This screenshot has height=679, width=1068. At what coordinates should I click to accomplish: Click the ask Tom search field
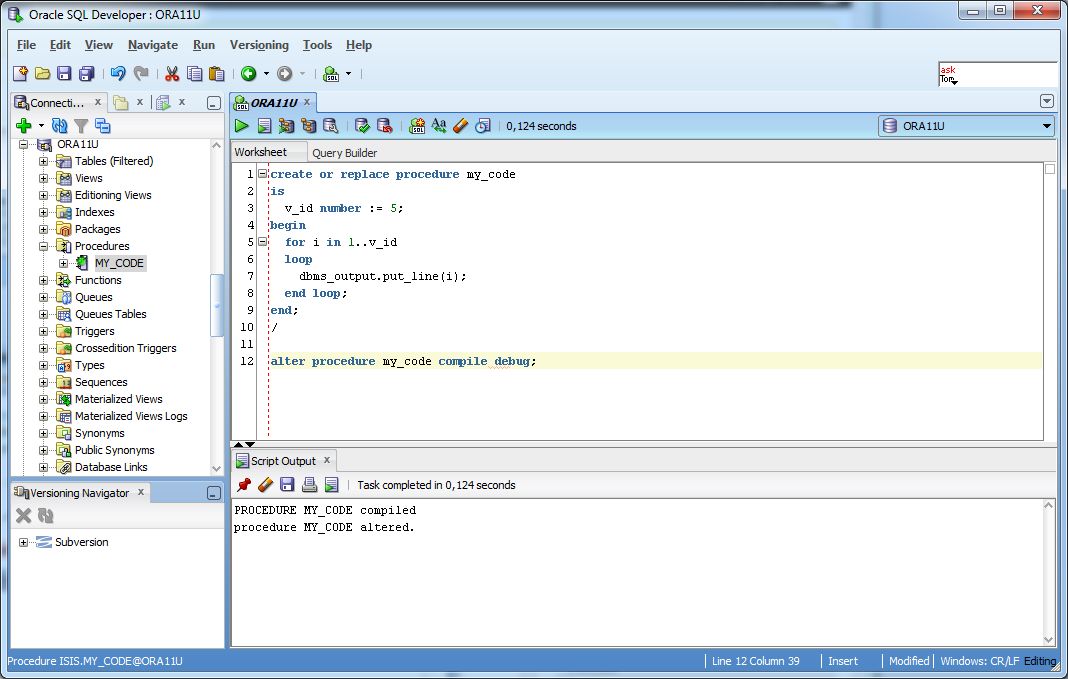(x=998, y=74)
